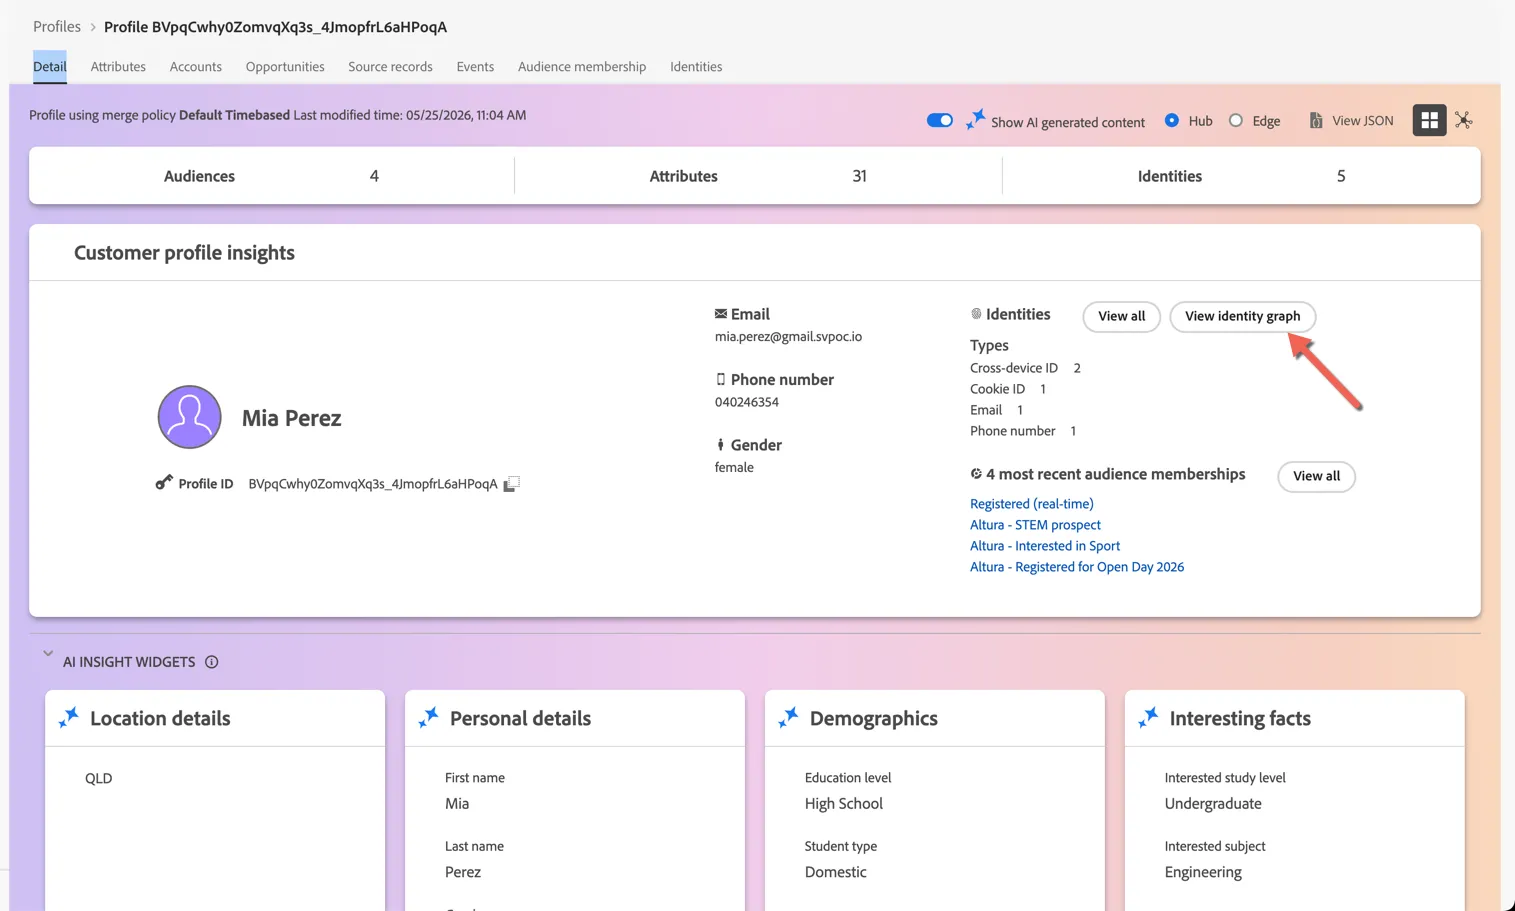Open the Audience membership tab
Viewport: 1515px width, 911px height.
click(x=582, y=67)
